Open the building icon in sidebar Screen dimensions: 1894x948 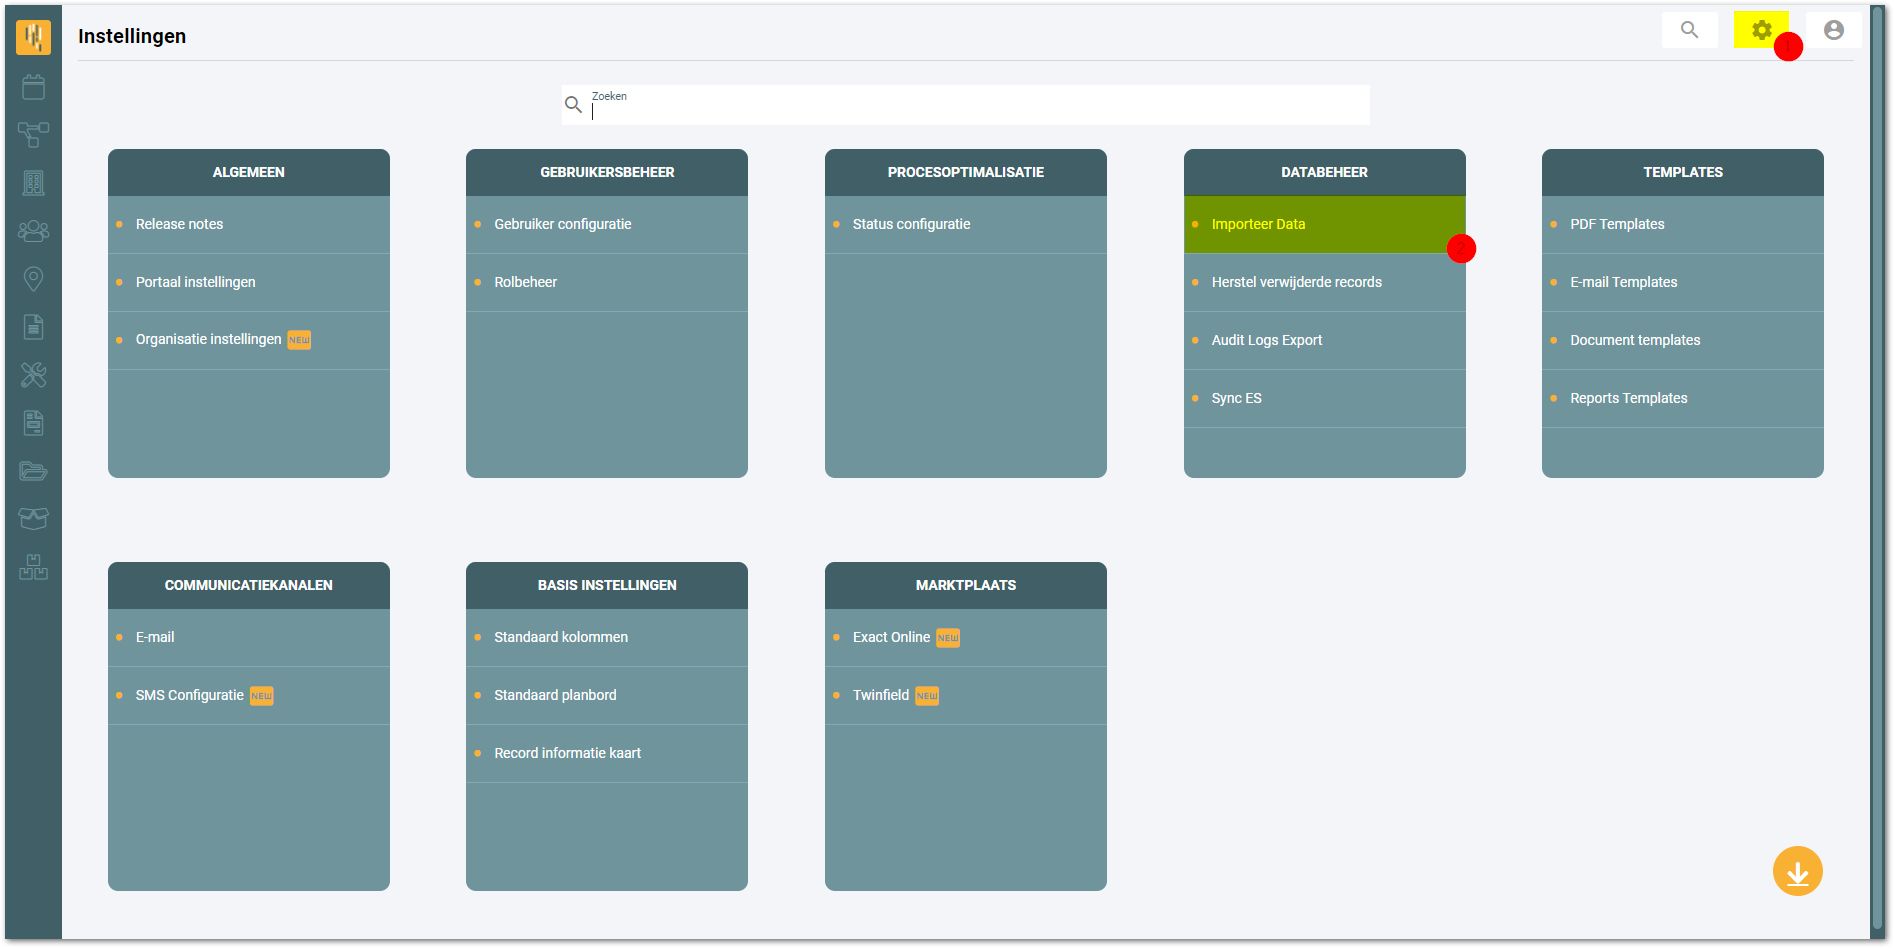[x=33, y=183]
